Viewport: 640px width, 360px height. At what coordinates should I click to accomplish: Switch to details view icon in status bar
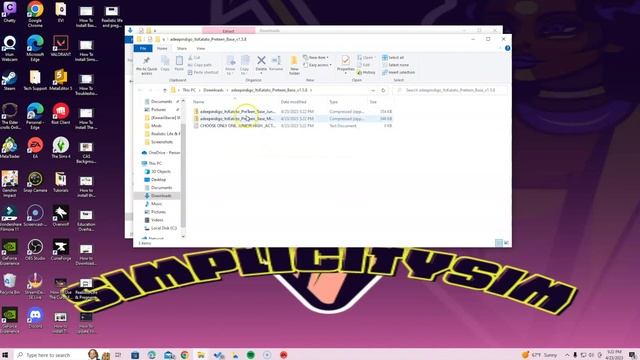[x=499, y=243]
